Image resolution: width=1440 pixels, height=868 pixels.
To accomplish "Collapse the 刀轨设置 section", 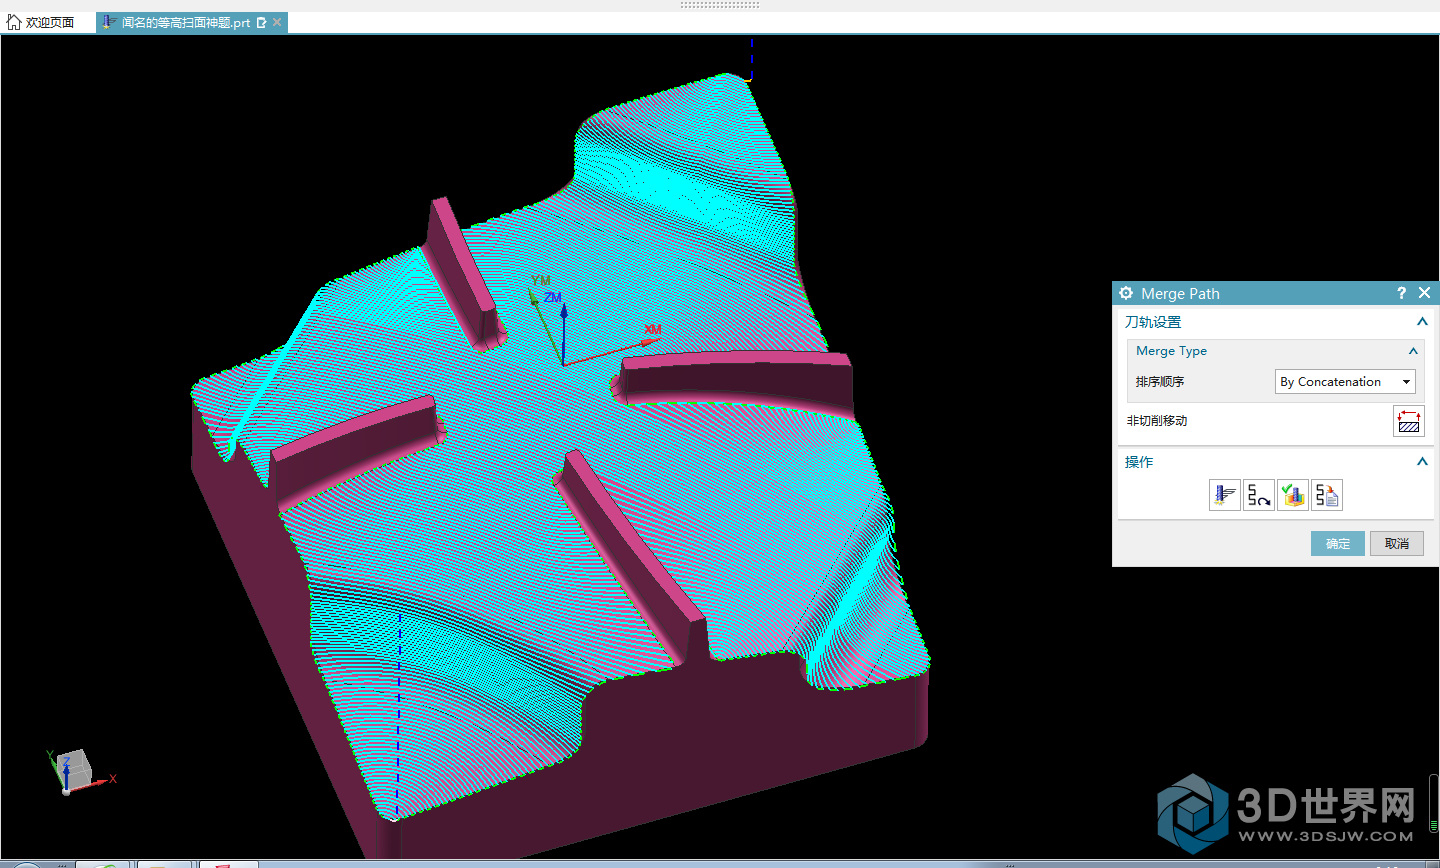I will click(x=1422, y=322).
